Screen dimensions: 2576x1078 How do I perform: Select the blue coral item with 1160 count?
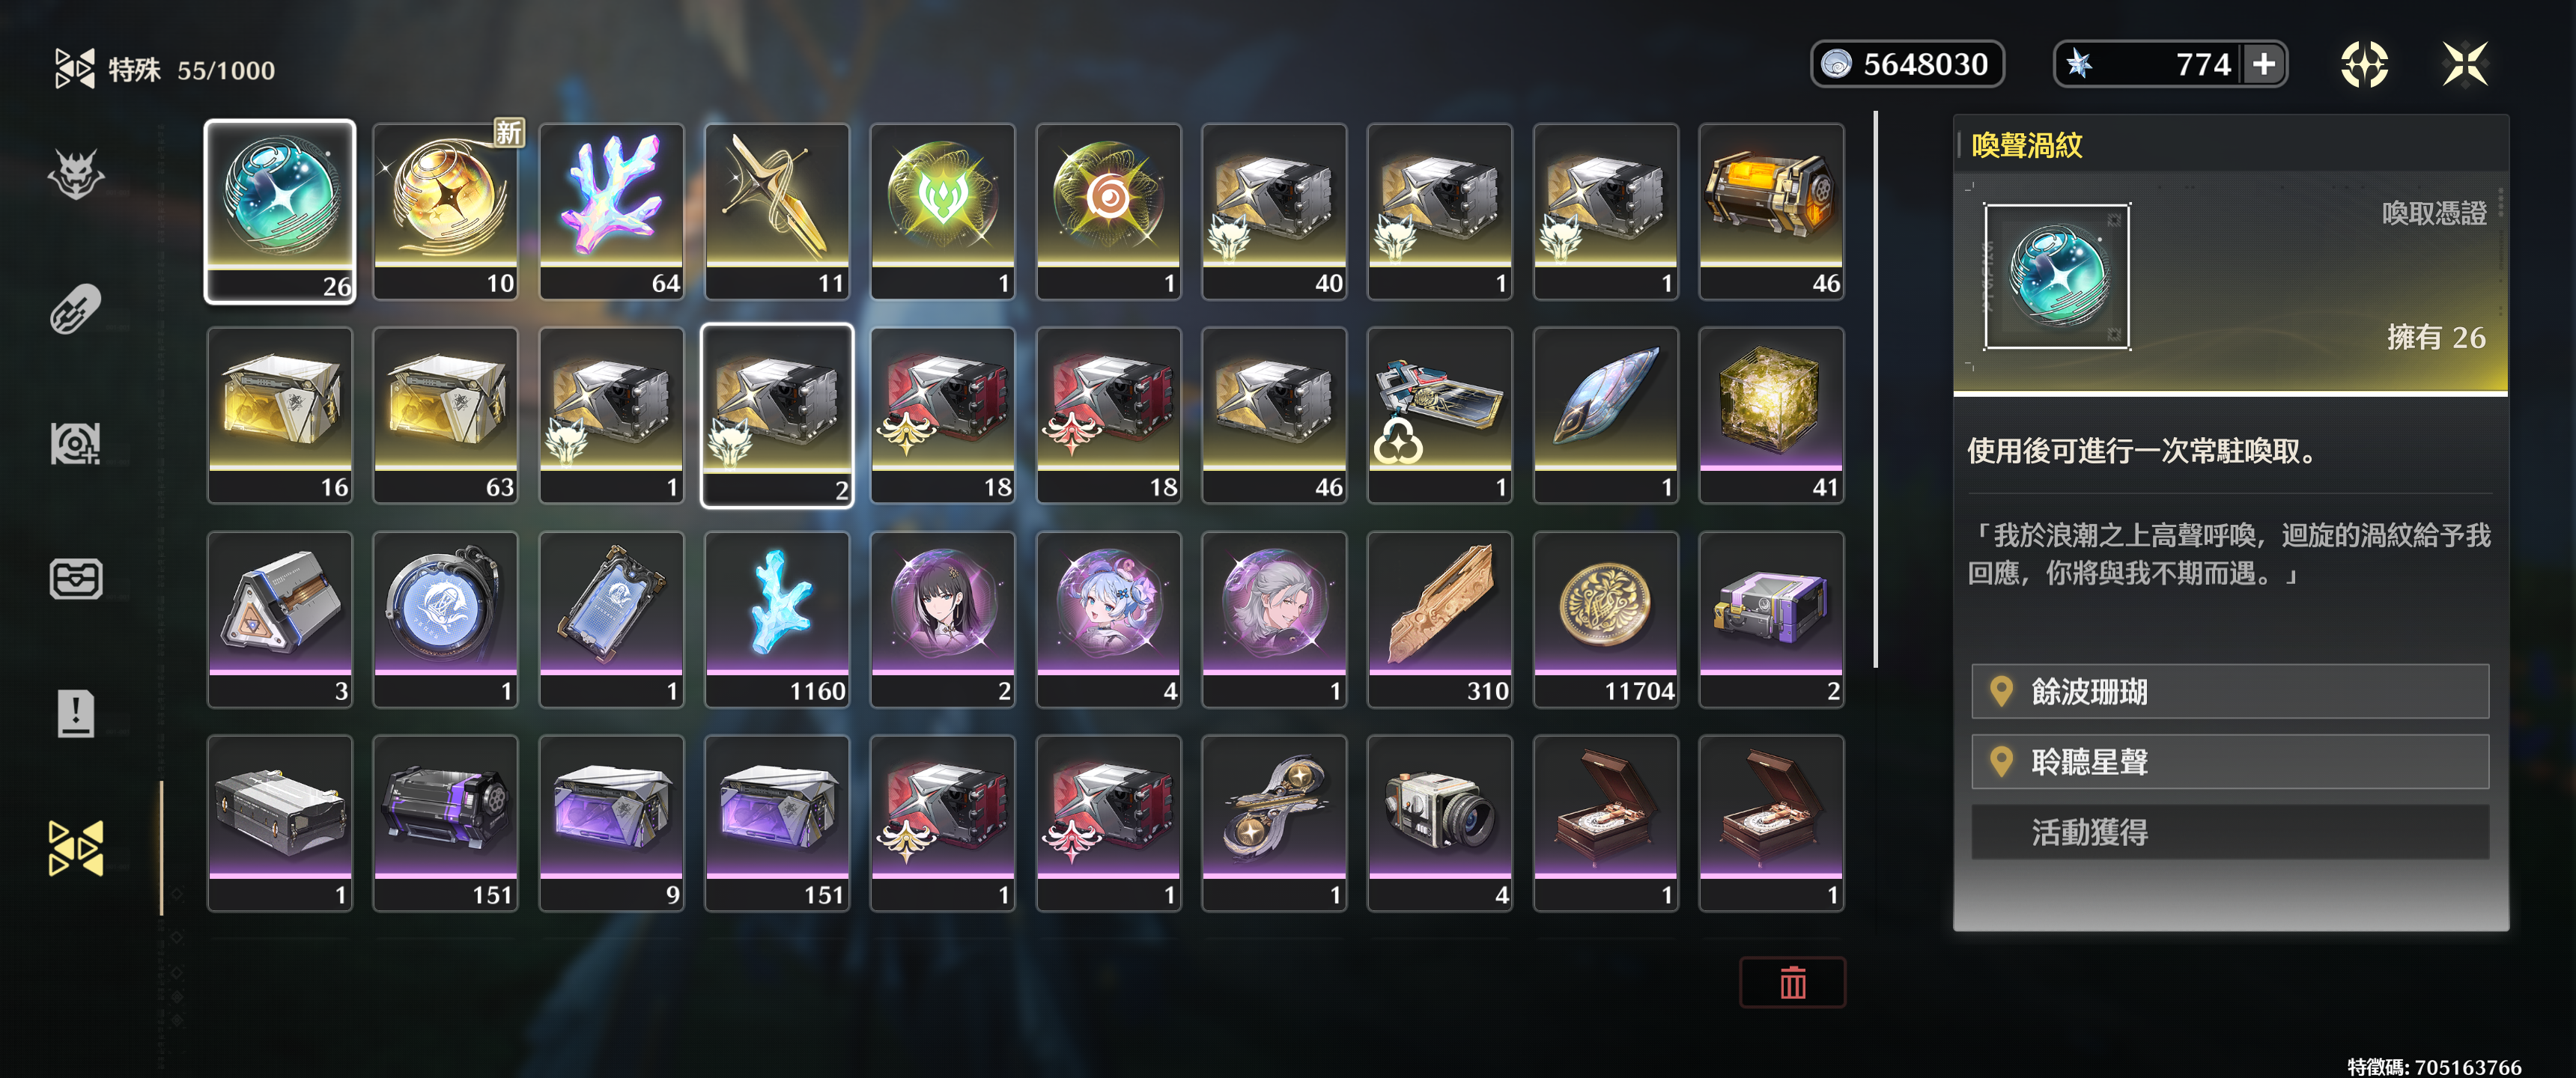778,619
